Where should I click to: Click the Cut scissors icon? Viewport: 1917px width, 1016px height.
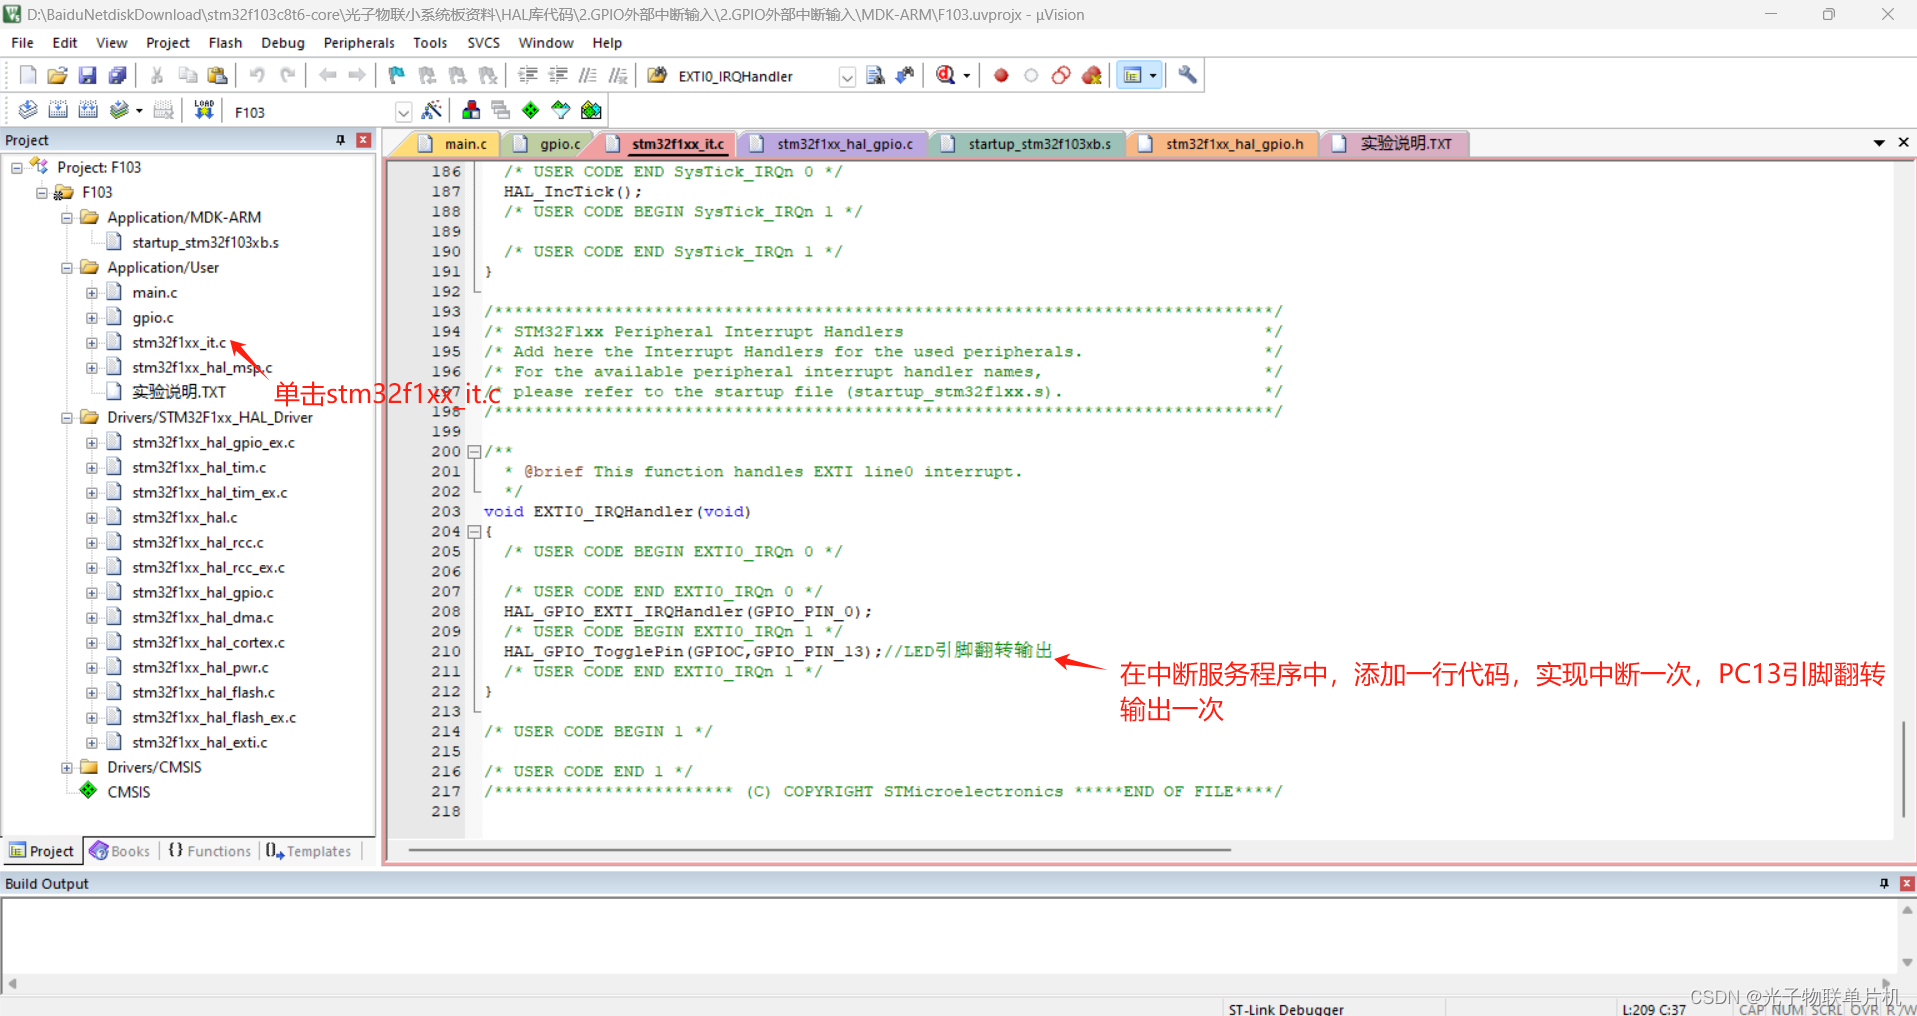pyautogui.click(x=157, y=75)
